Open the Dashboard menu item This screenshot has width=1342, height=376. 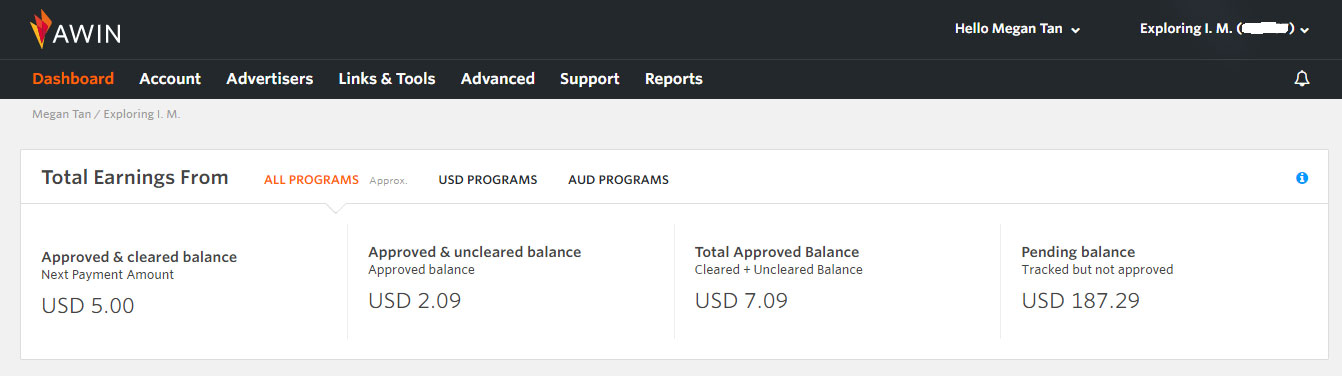(73, 78)
